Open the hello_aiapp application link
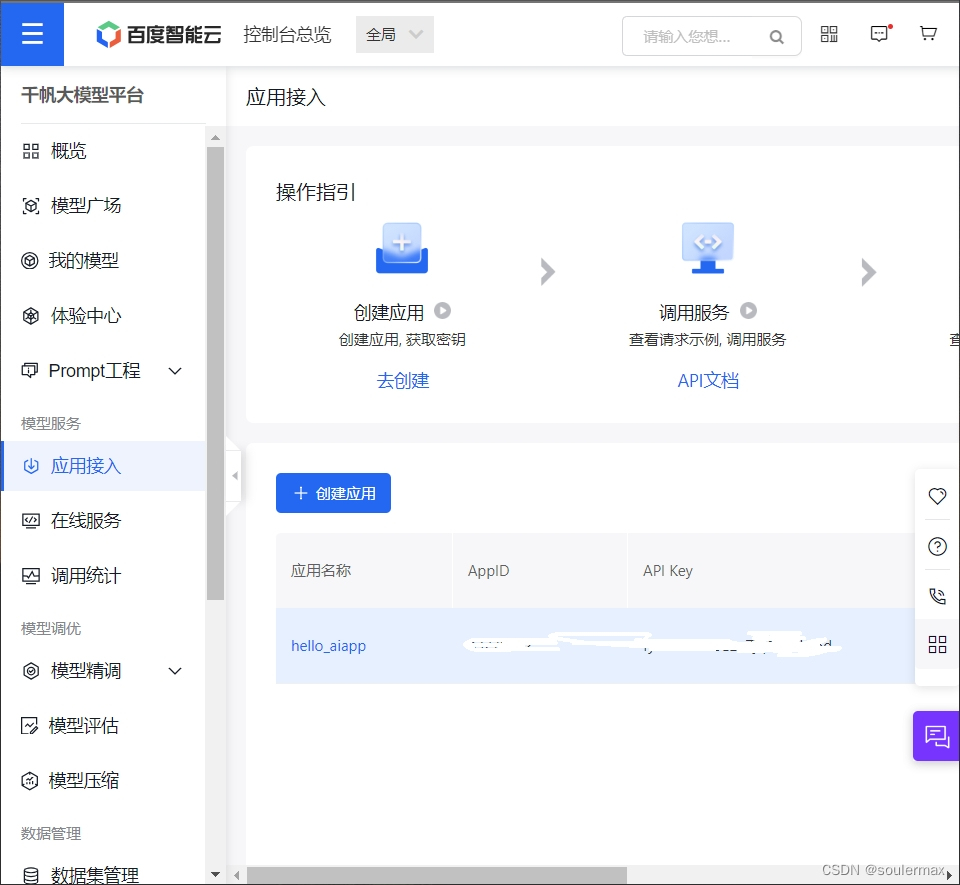The image size is (960, 885). pyautogui.click(x=328, y=646)
